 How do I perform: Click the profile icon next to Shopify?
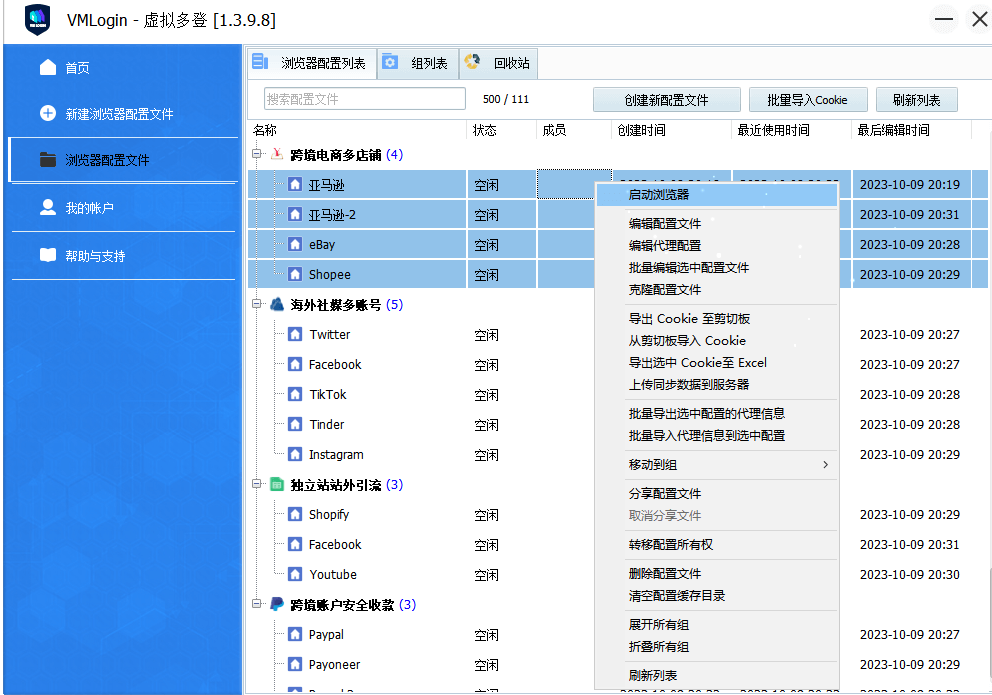coord(295,514)
